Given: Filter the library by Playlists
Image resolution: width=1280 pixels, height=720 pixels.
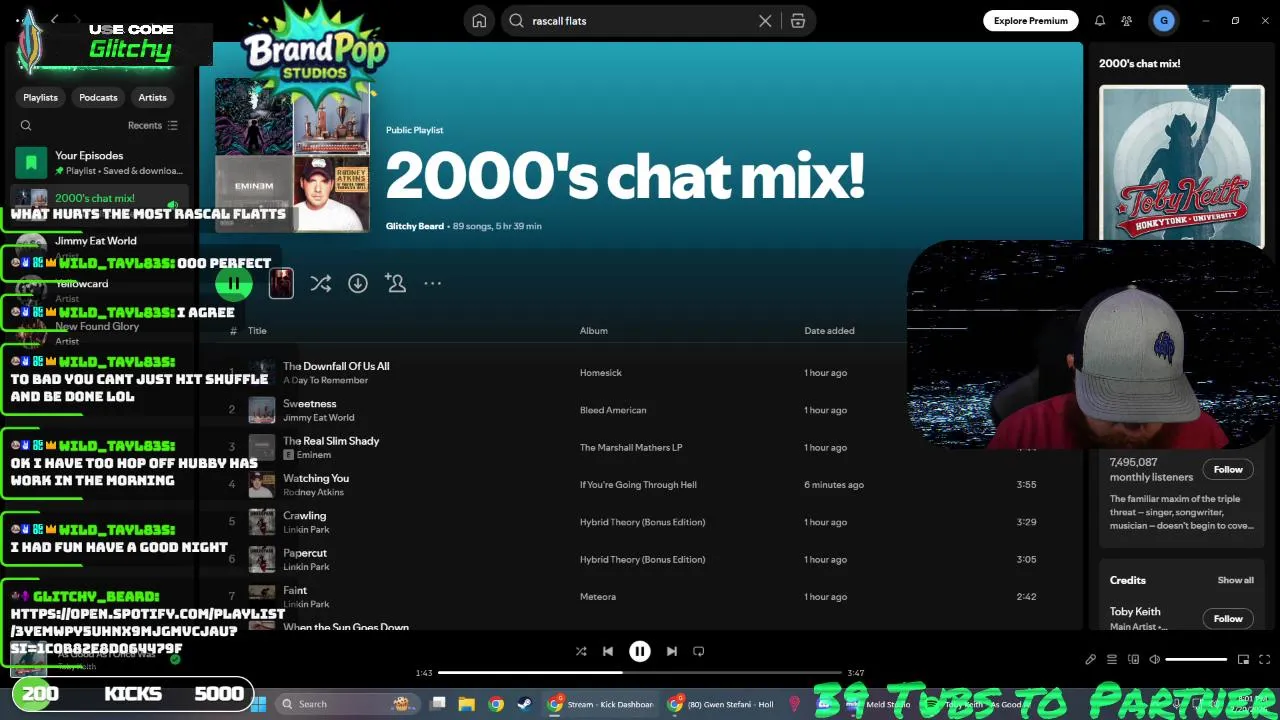Looking at the screenshot, I should (x=41, y=98).
